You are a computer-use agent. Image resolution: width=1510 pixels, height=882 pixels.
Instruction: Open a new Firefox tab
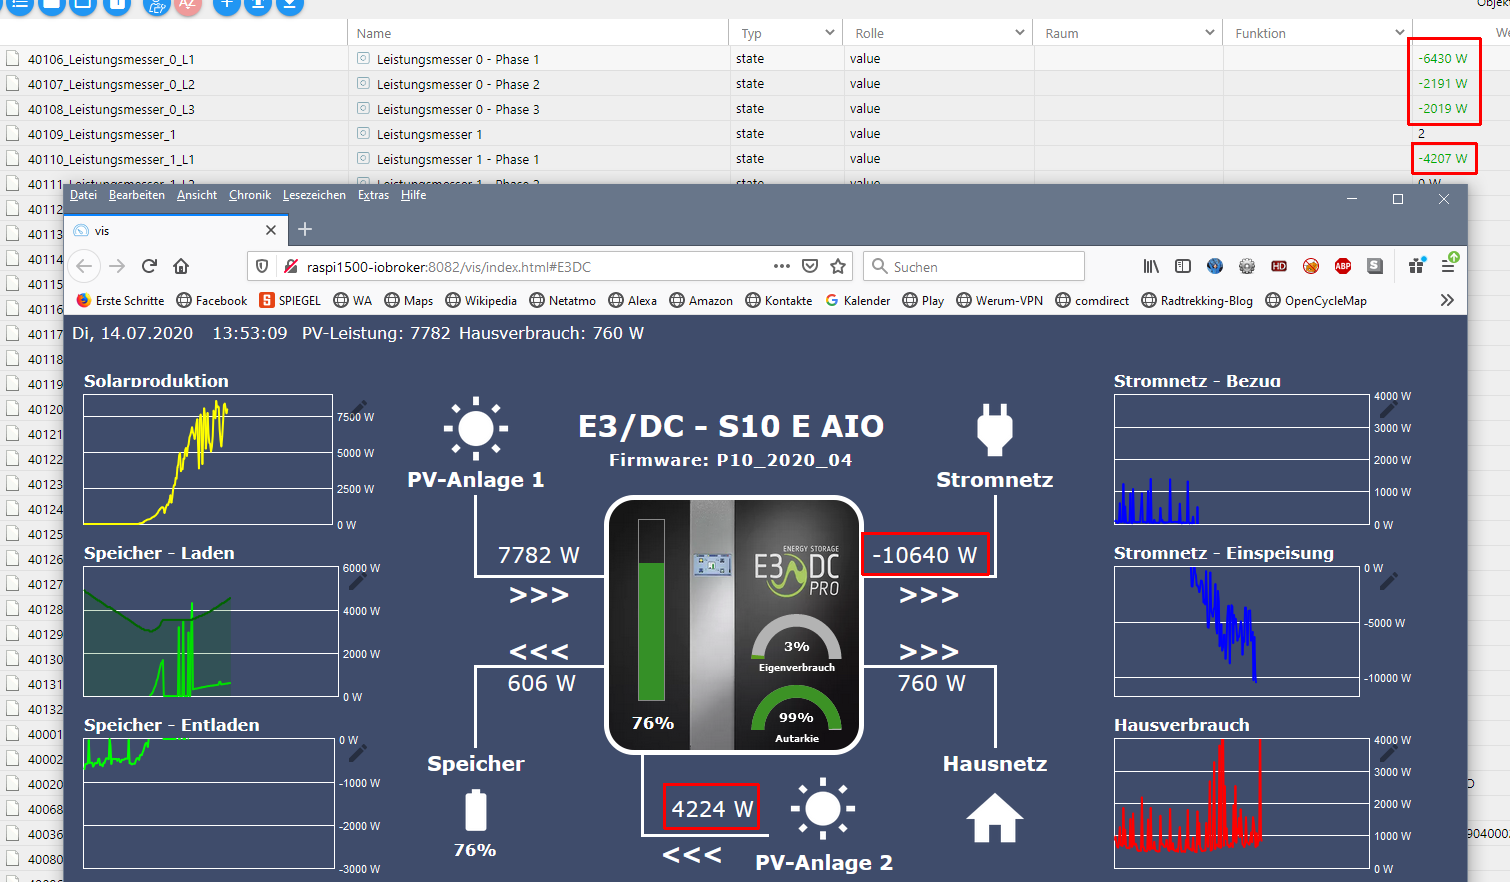(x=305, y=229)
